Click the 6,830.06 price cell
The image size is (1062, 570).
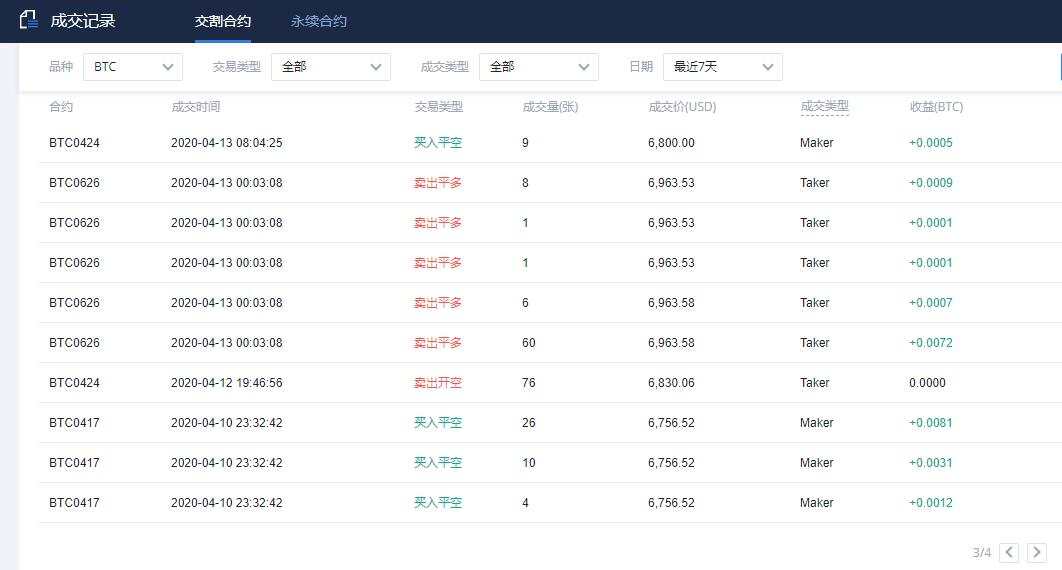pos(671,382)
